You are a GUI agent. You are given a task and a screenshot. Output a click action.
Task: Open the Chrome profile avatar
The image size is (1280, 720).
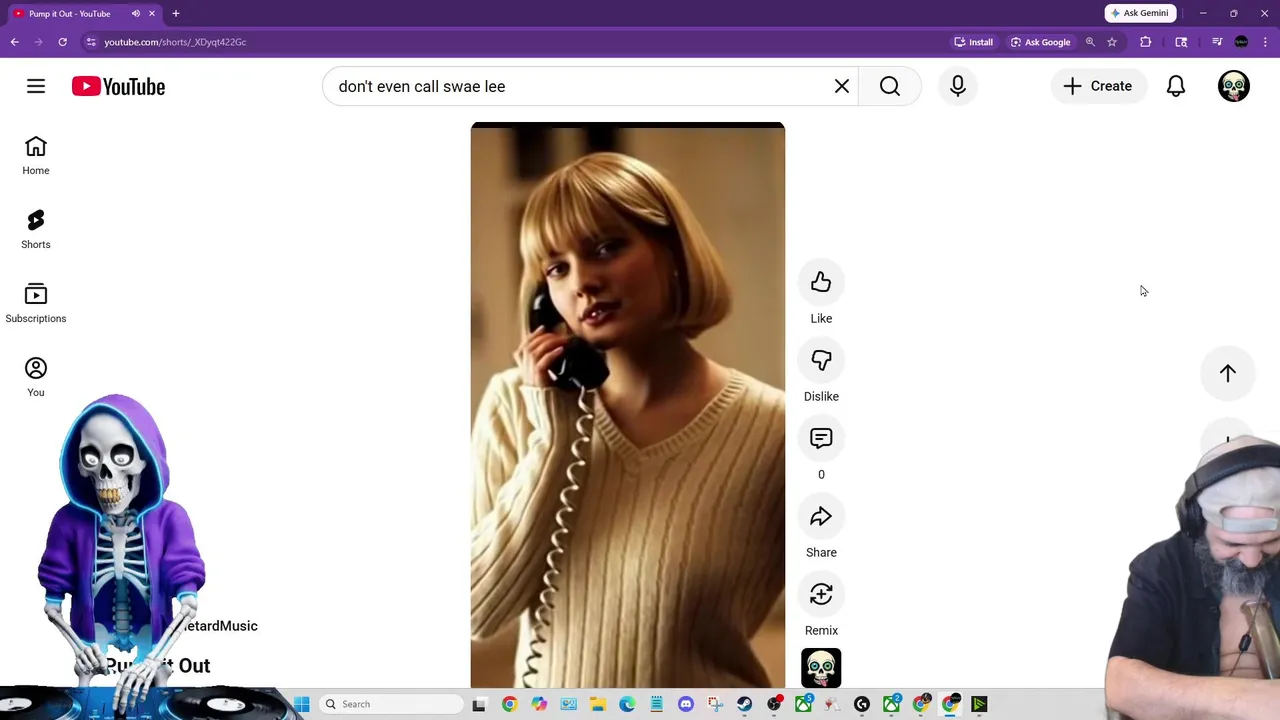[1241, 42]
